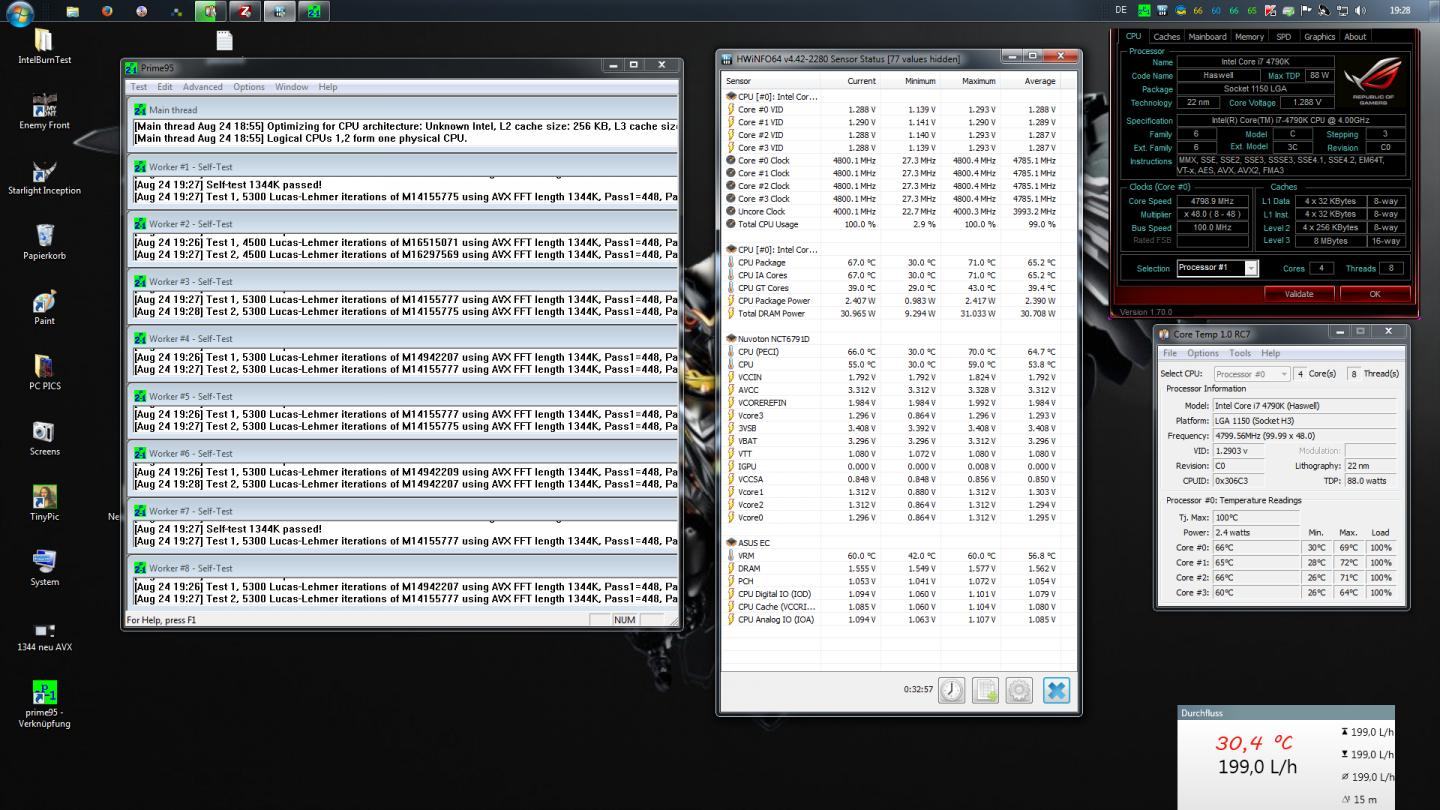Click the Main thread window title in Prime95
1440x810 pixels.
click(x=403, y=110)
